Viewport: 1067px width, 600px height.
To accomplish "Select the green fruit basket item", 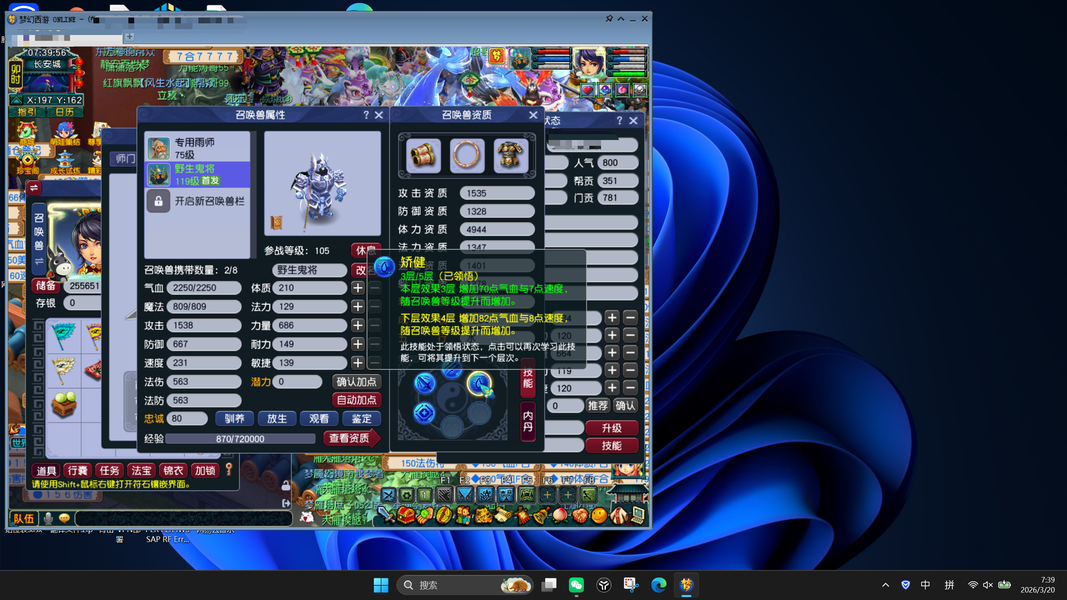I will click(x=63, y=405).
